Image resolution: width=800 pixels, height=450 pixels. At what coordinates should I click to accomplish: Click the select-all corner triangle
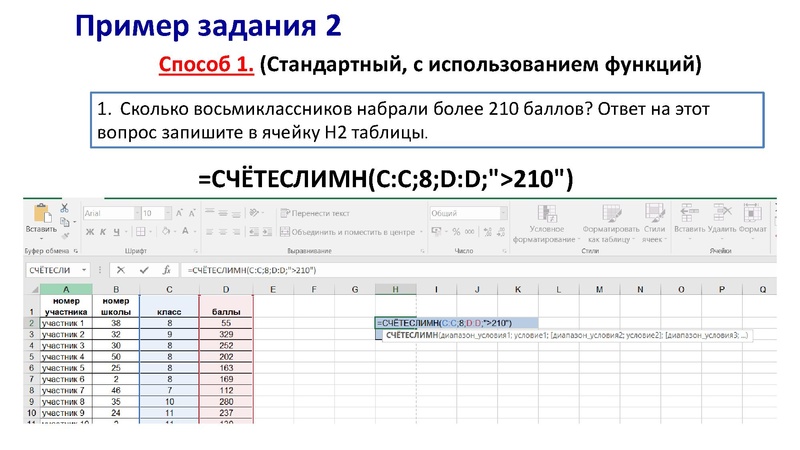[34, 290]
